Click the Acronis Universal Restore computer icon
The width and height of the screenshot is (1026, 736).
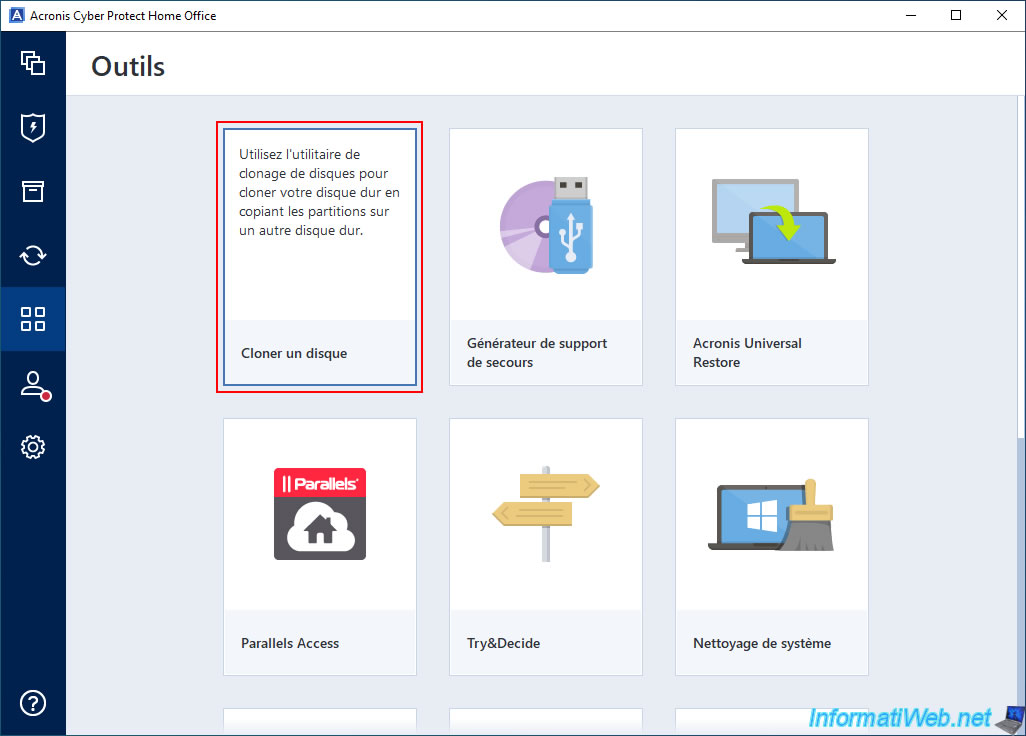(x=772, y=223)
